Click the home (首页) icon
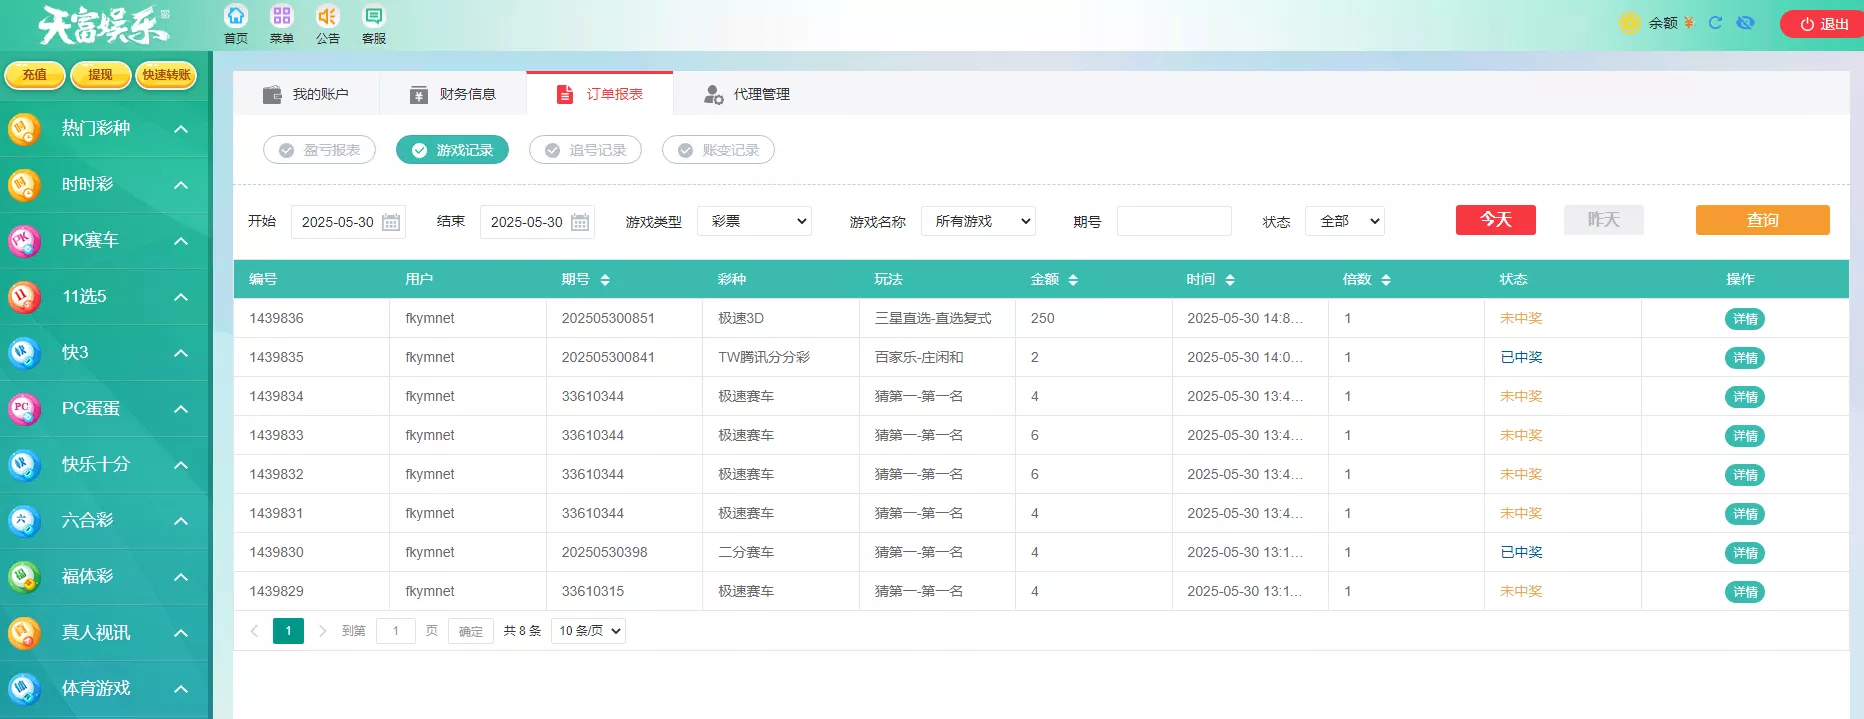Image resolution: width=1864 pixels, height=719 pixels. click(x=236, y=17)
